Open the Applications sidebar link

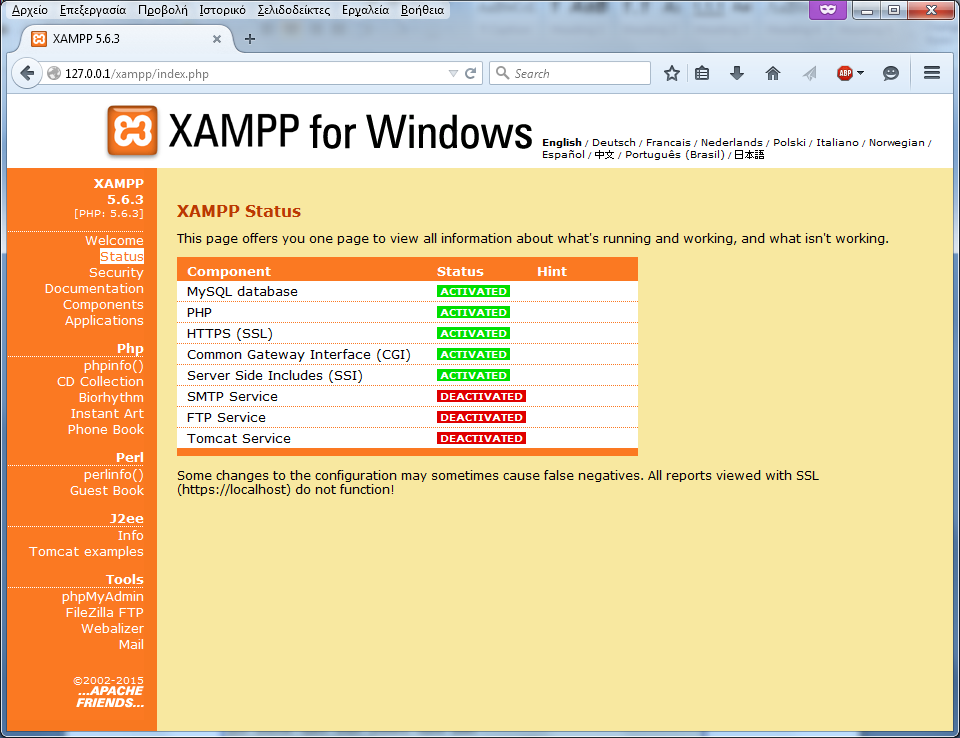click(105, 320)
